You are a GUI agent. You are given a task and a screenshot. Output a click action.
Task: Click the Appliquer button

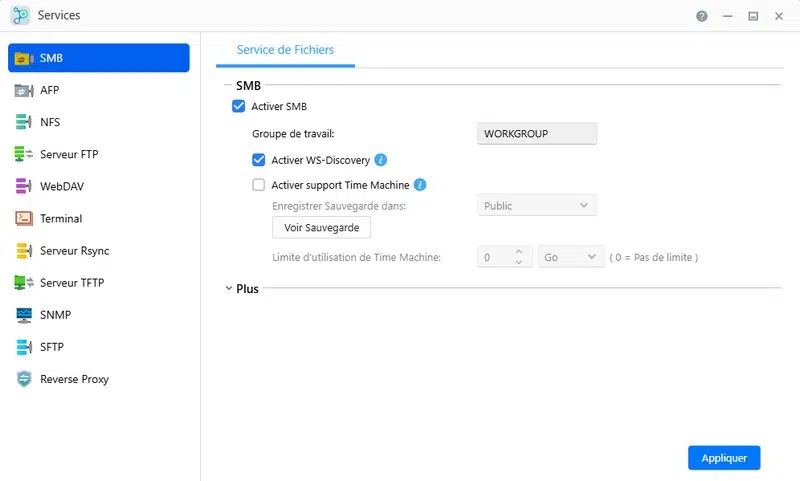[x=724, y=457]
